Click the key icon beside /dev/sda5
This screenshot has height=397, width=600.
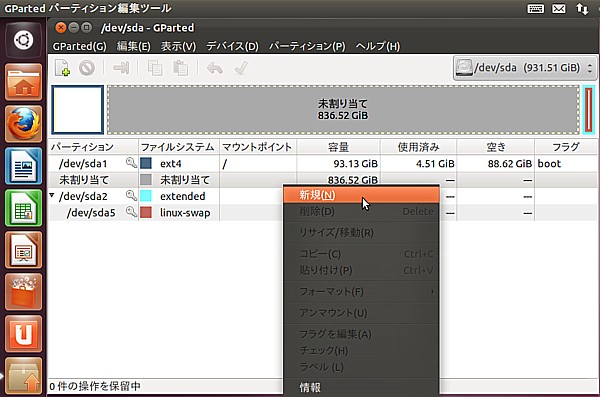click(x=131, y=211)
